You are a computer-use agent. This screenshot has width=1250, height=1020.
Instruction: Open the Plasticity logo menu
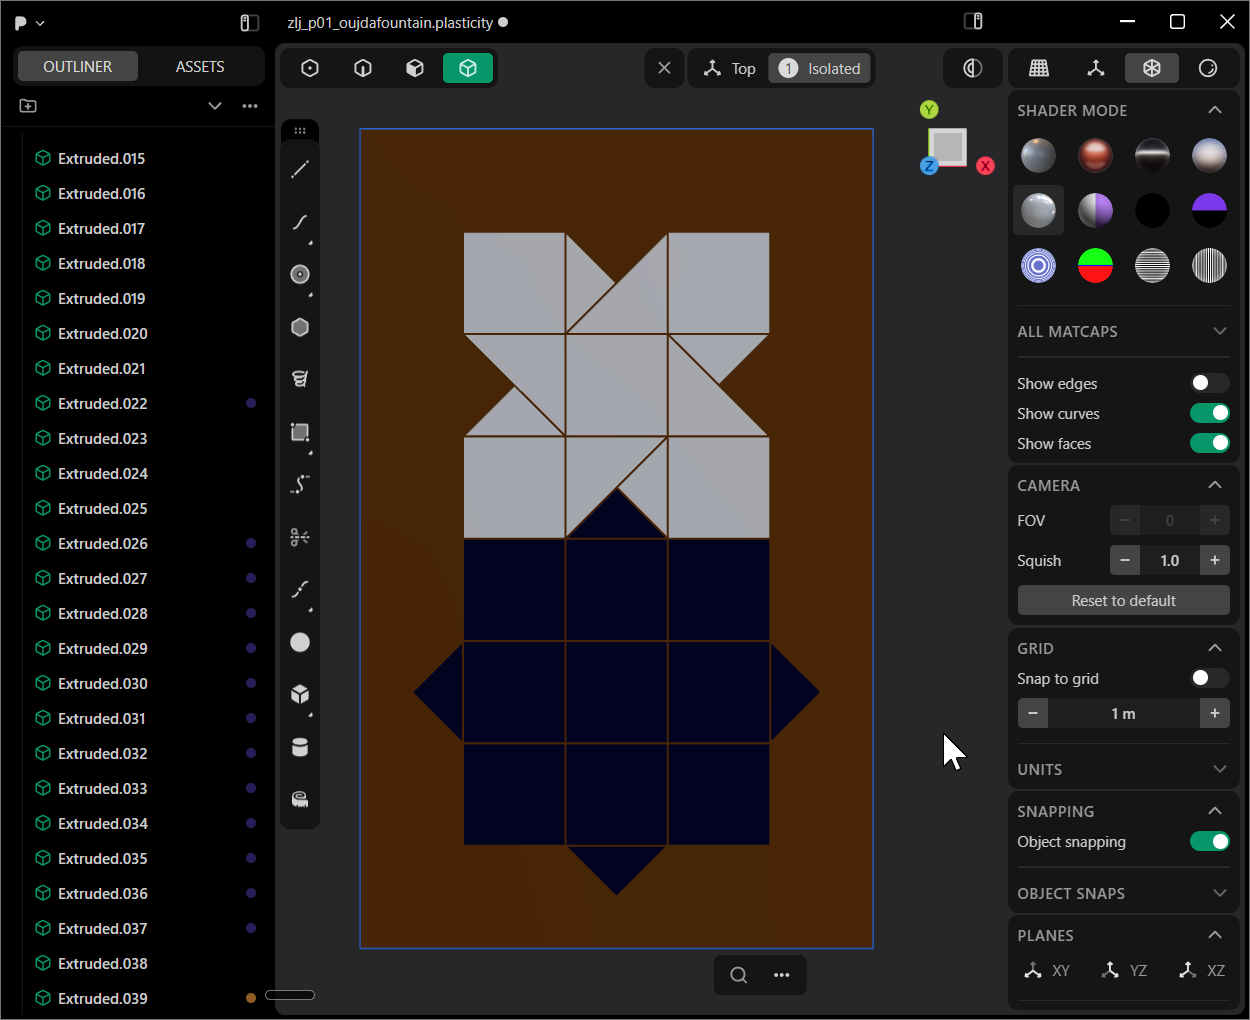click(29, 22)
